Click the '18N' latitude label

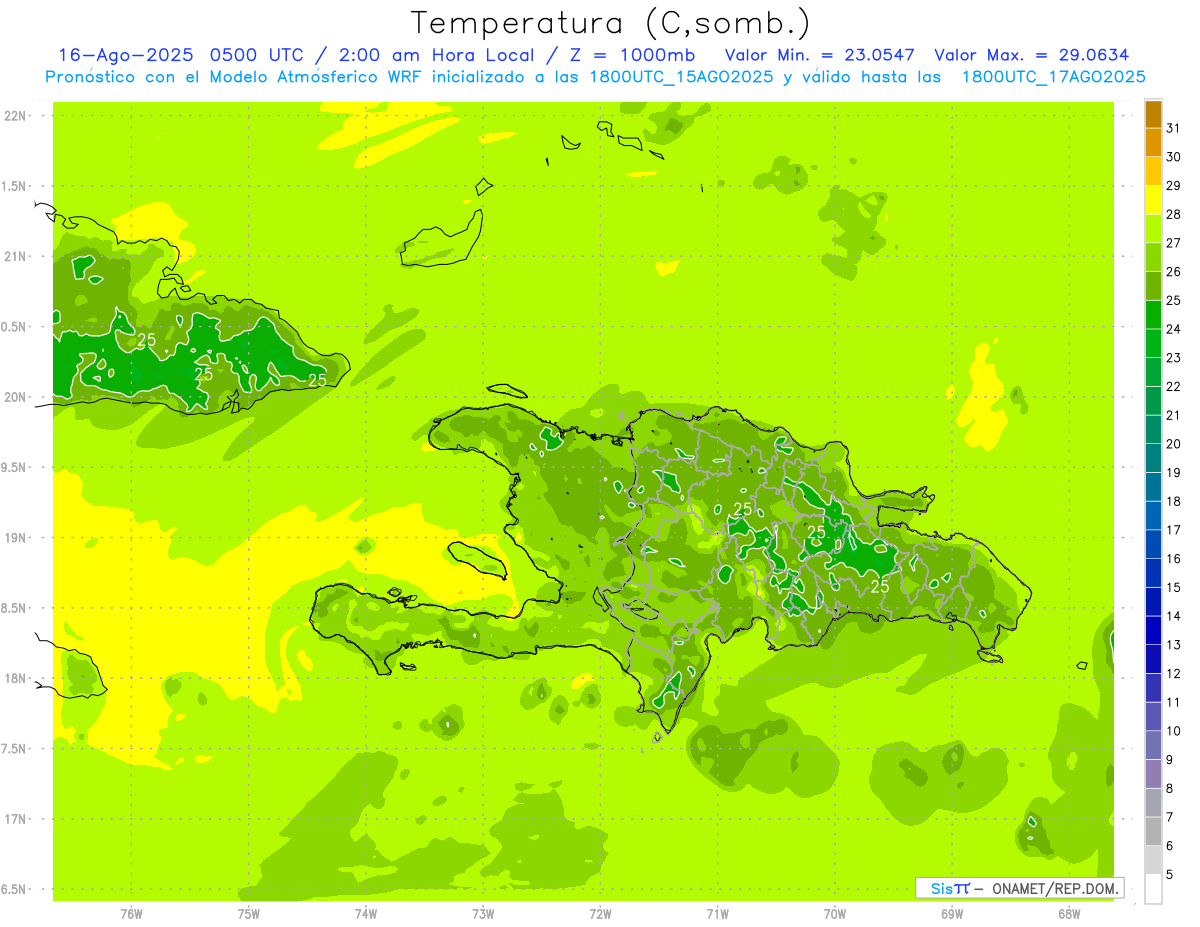coord(15,679)
